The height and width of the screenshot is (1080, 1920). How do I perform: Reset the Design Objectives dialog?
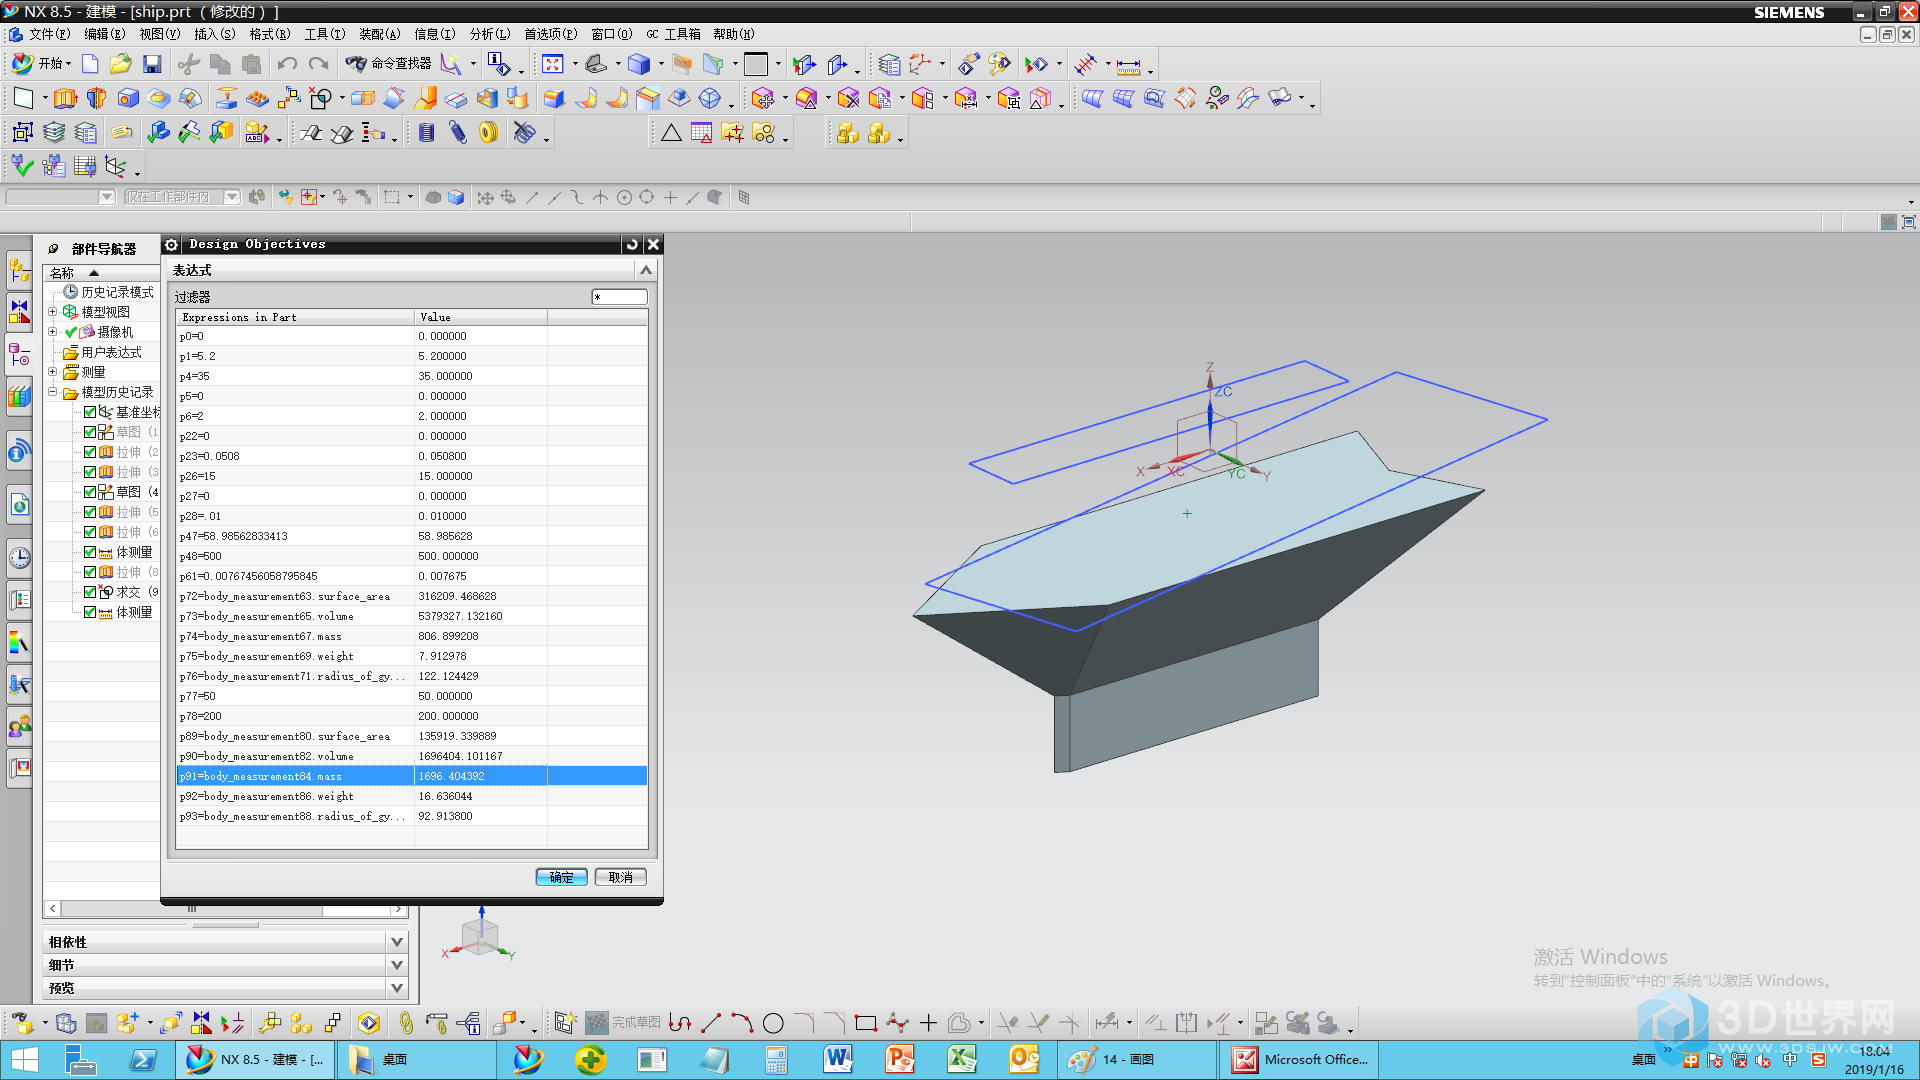(632, 244)
